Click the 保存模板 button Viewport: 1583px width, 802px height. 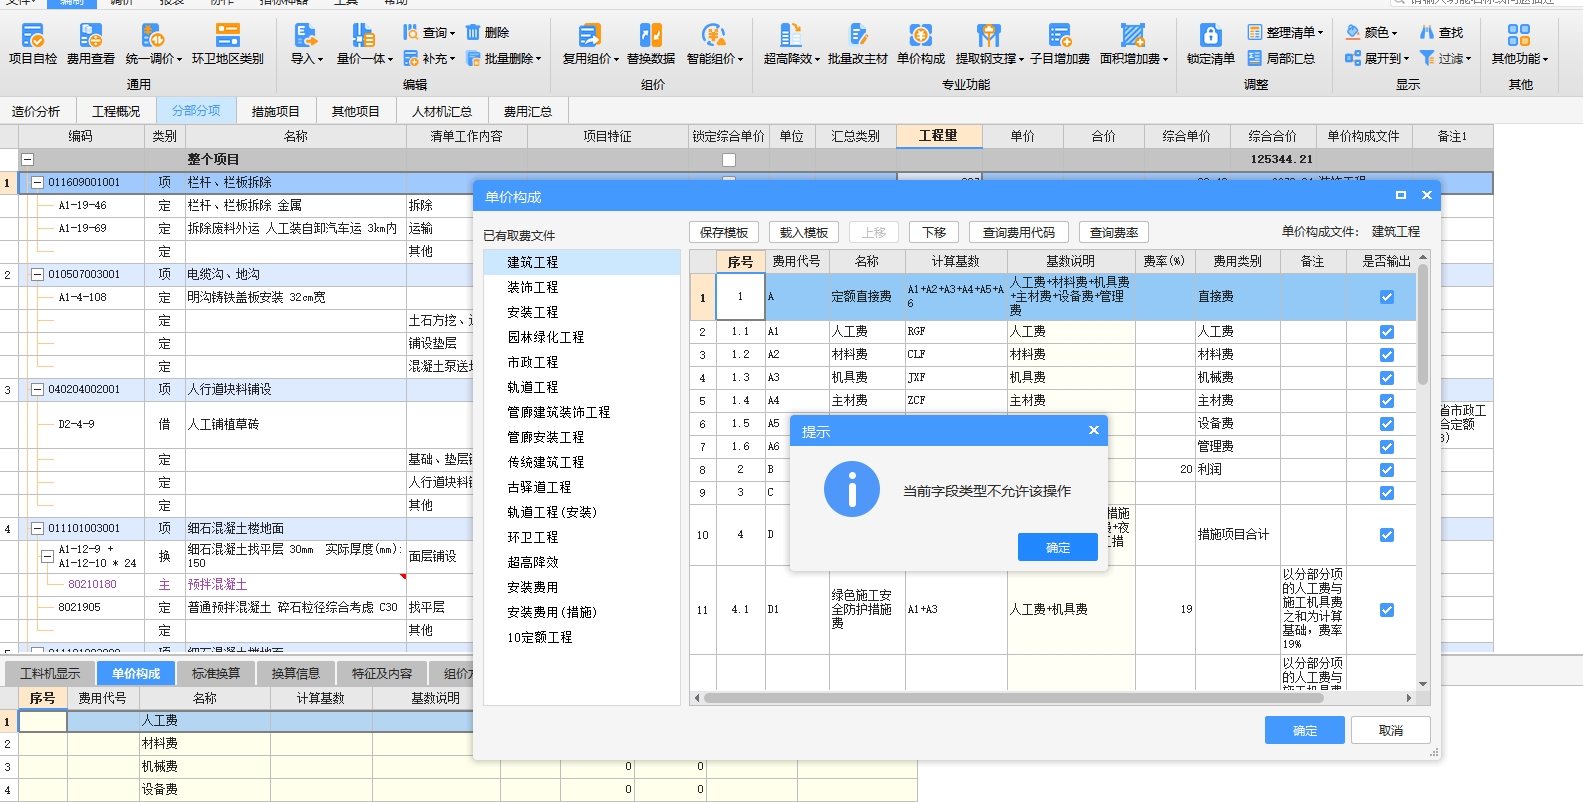tap(724, 232)
